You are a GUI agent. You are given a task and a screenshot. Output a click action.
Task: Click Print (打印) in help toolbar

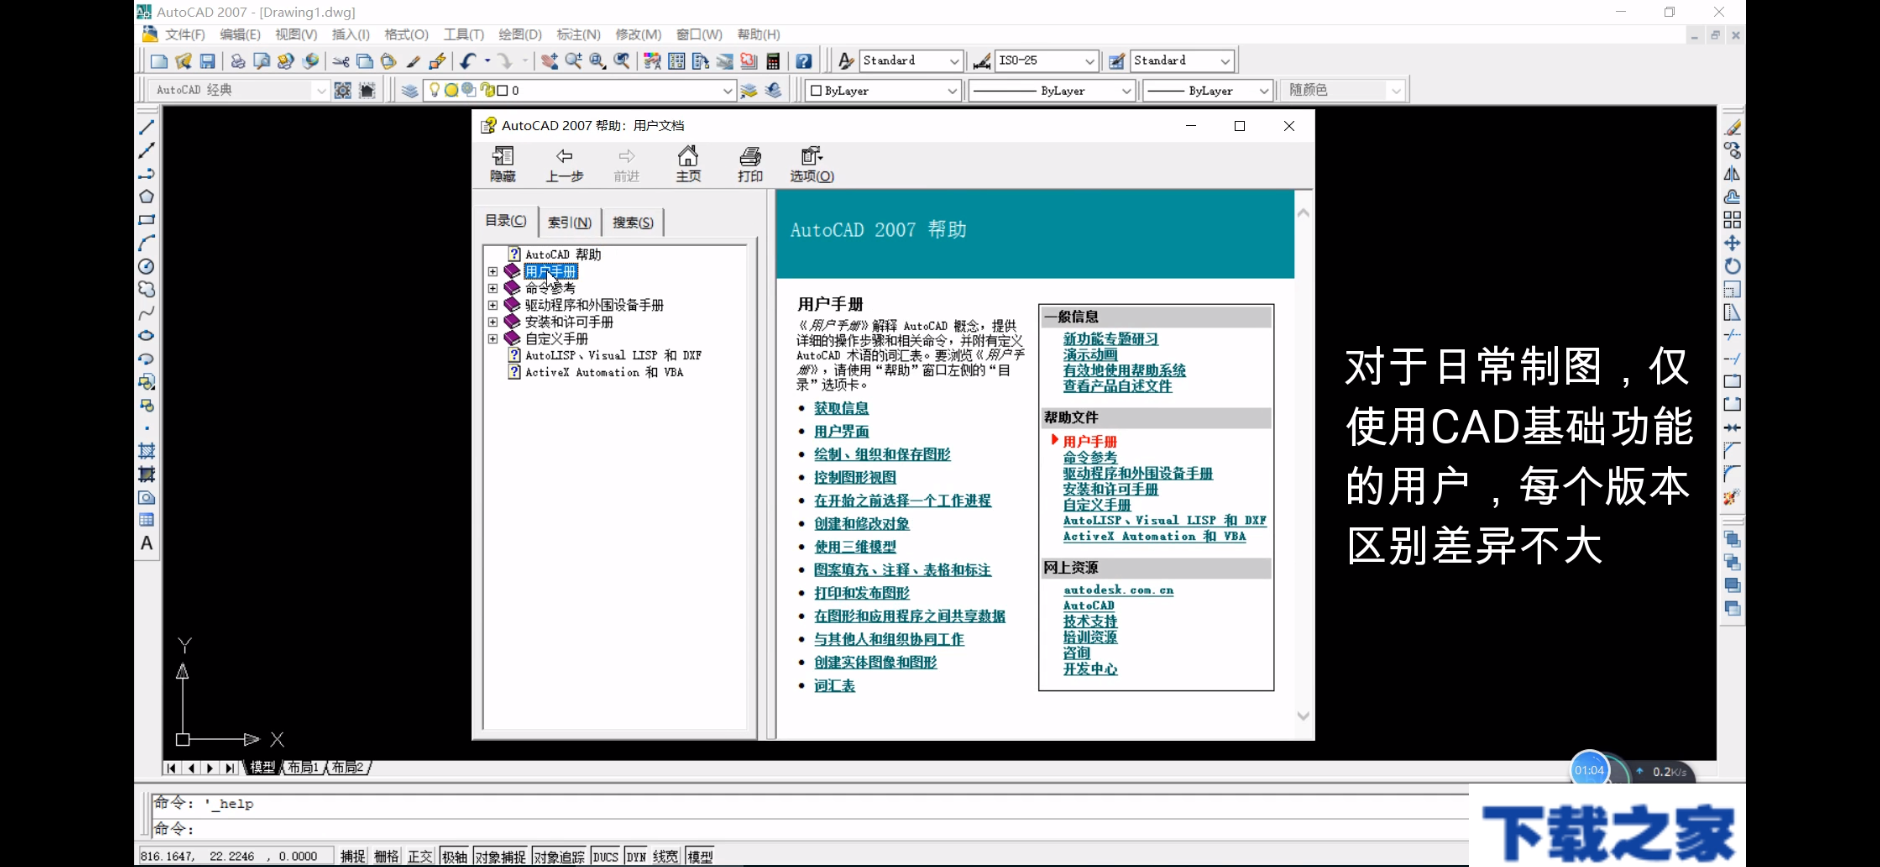point(750,164)
